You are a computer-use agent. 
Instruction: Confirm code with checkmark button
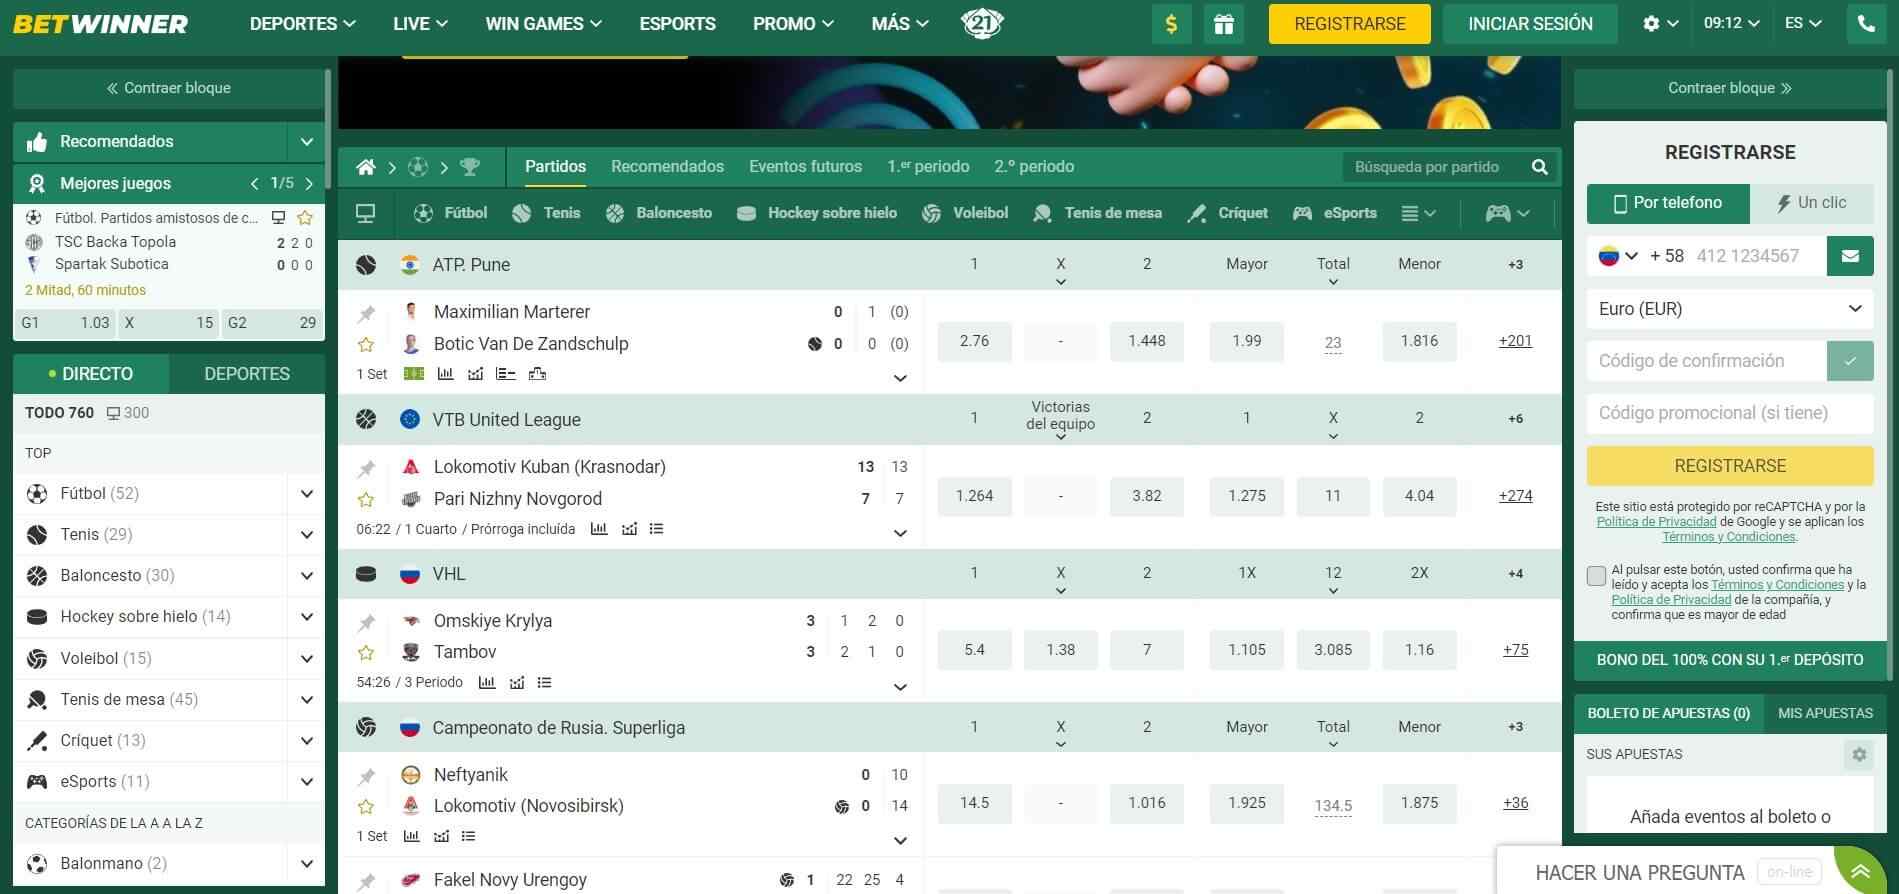pyautogui.click(x=1850, y=361)
